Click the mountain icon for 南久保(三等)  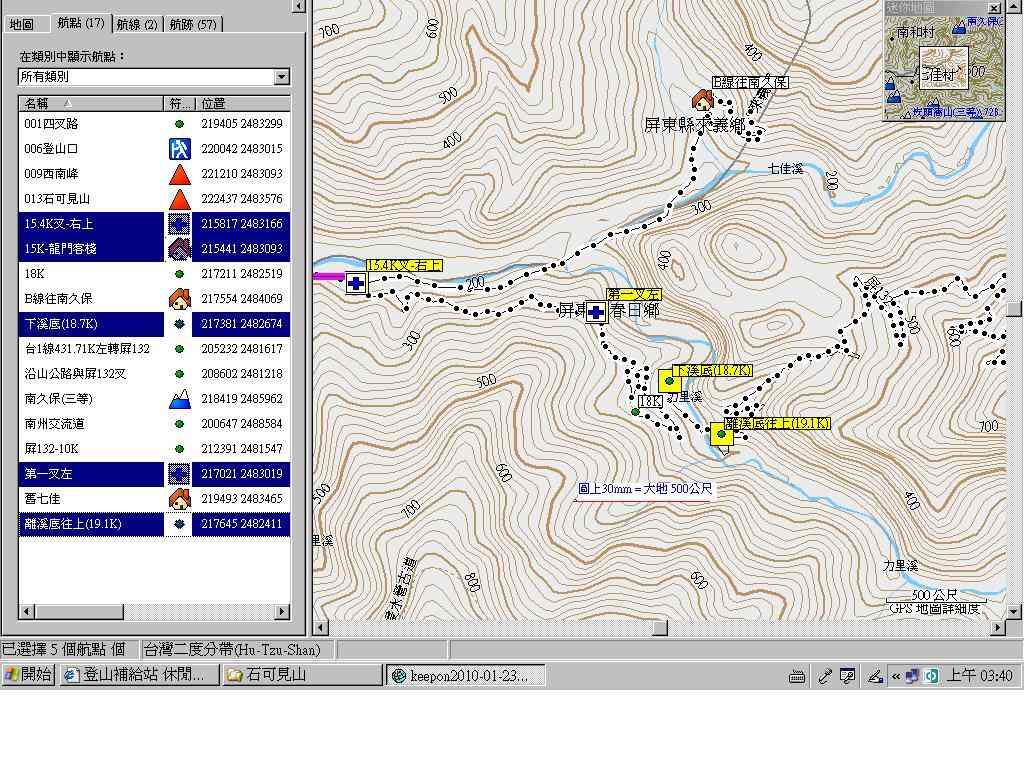(x=179, y=399)
